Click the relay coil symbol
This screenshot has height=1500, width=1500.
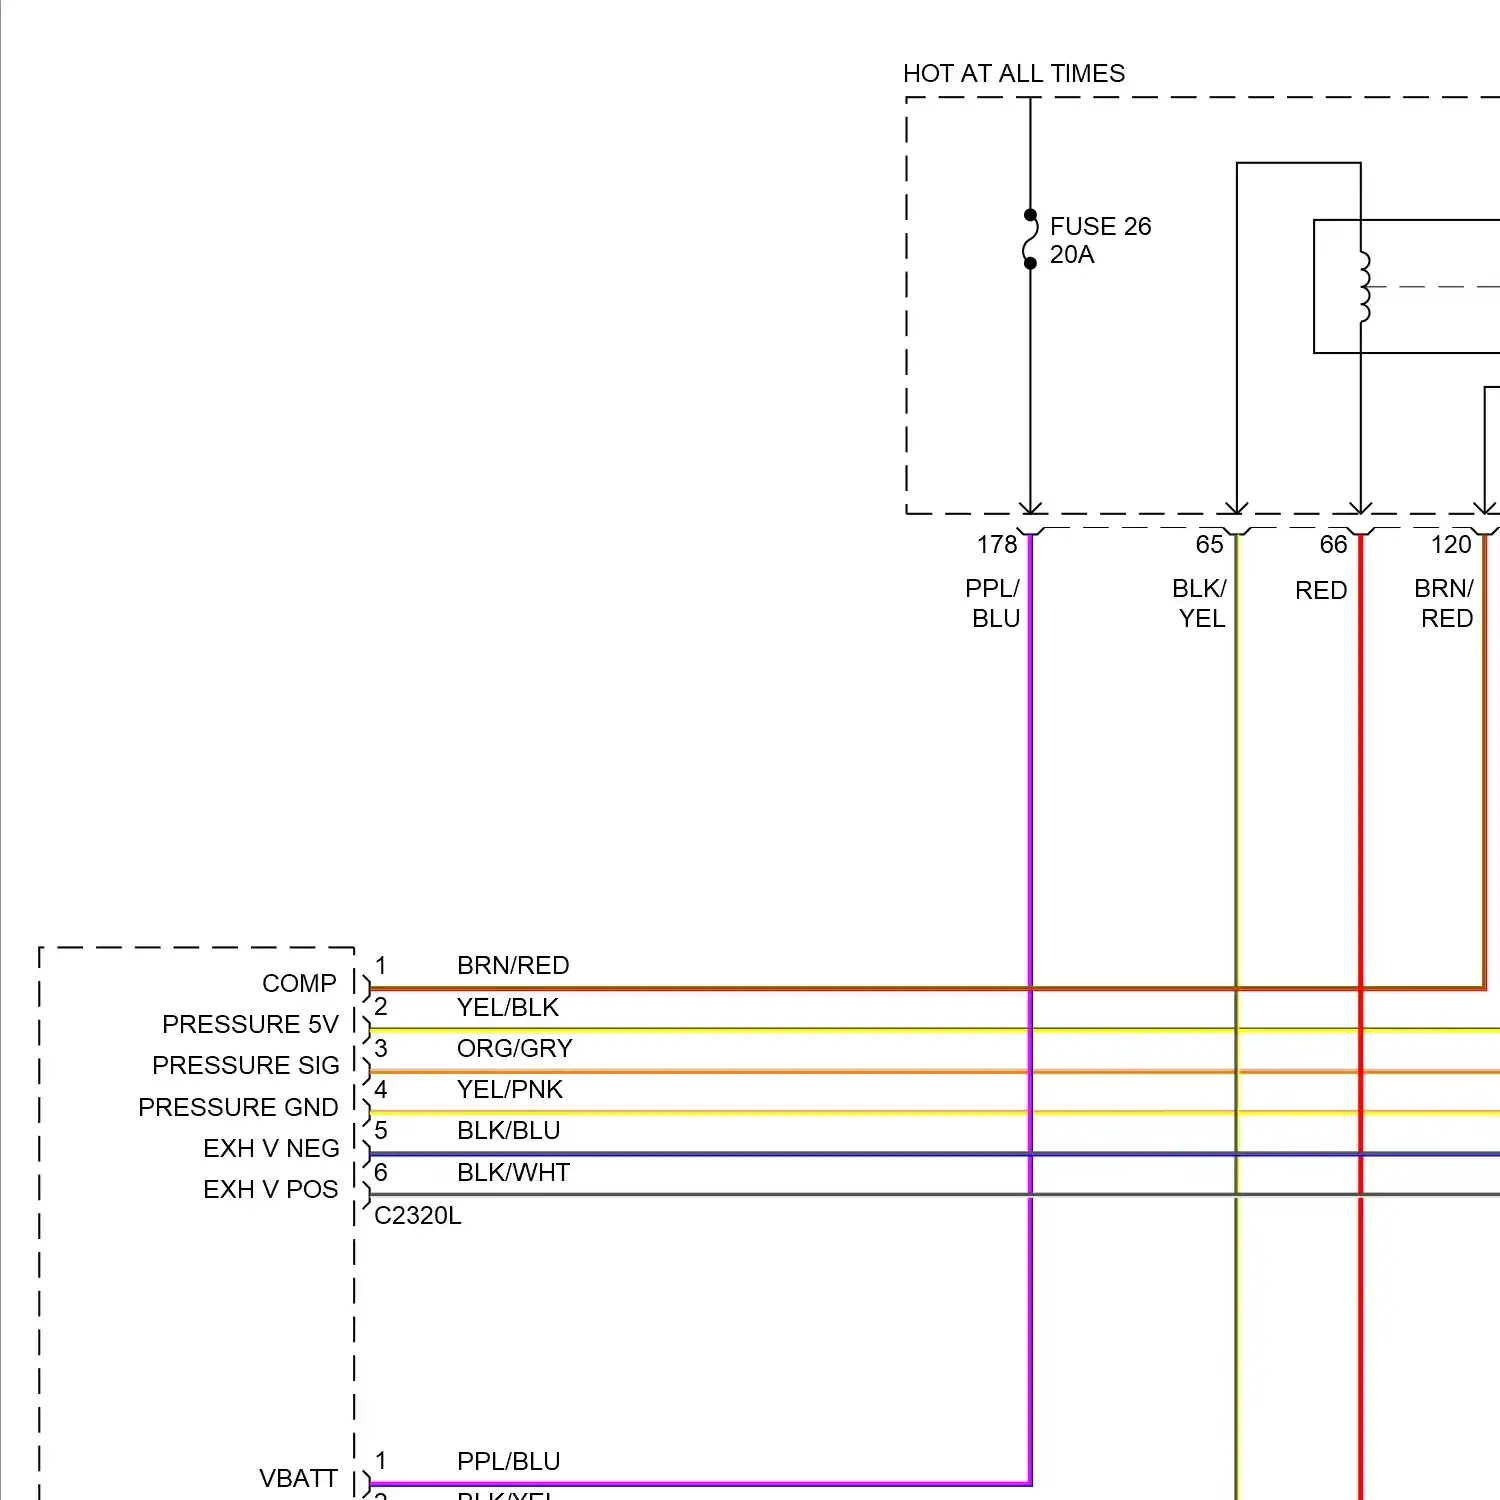pyautogui.click(x=1364, y=287)
